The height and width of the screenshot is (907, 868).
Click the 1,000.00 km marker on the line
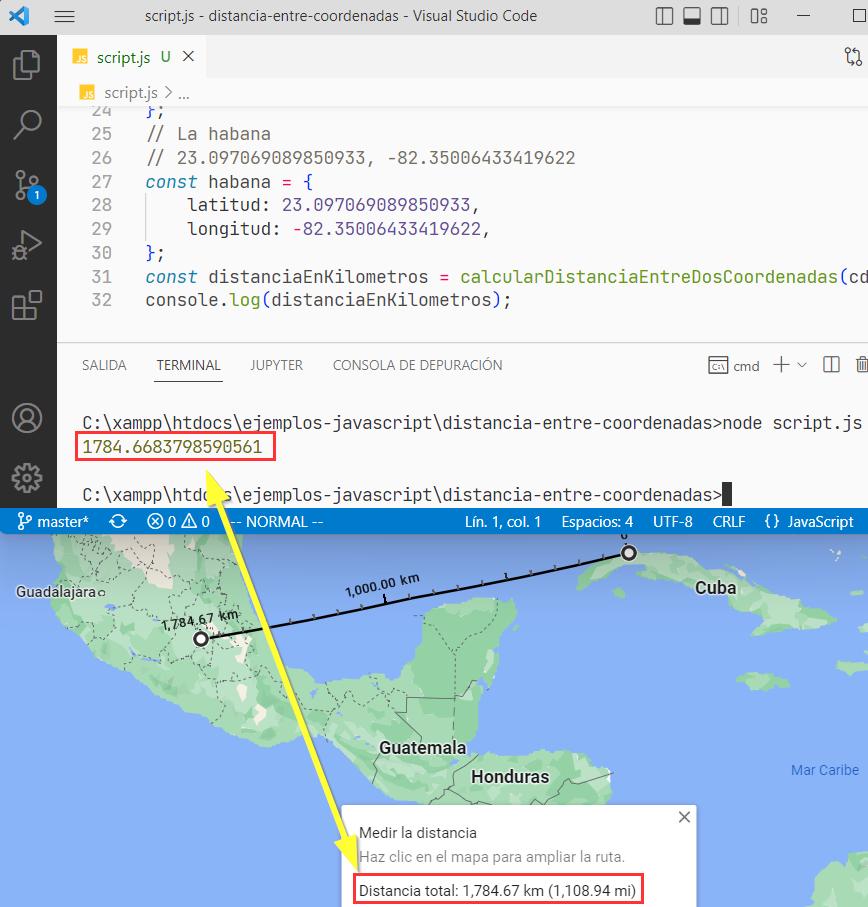382,585
